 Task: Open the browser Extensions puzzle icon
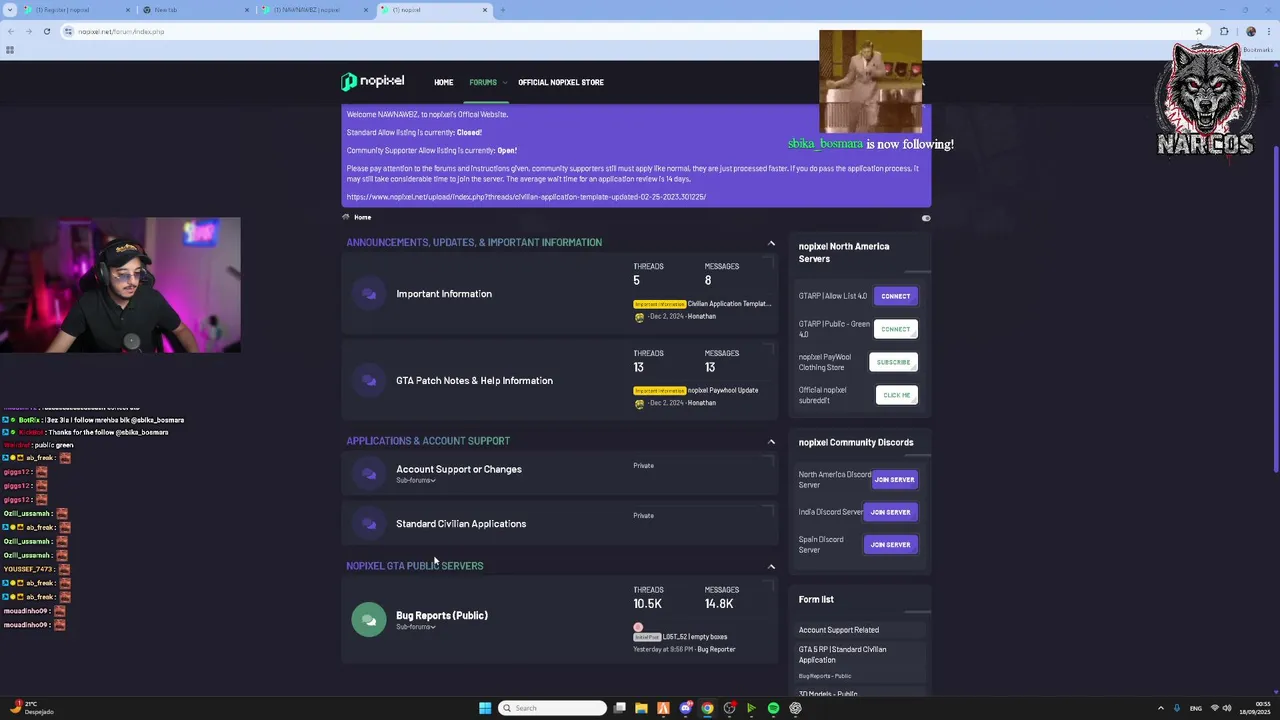[1224, 31]
